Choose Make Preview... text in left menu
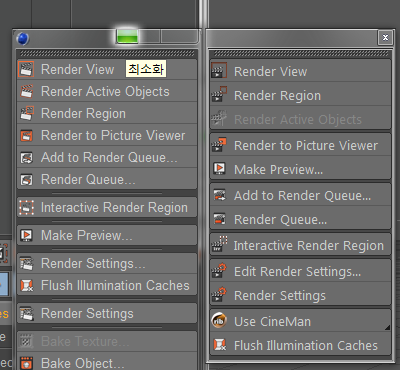The image size is (400, 370). [x=86, y=235]
